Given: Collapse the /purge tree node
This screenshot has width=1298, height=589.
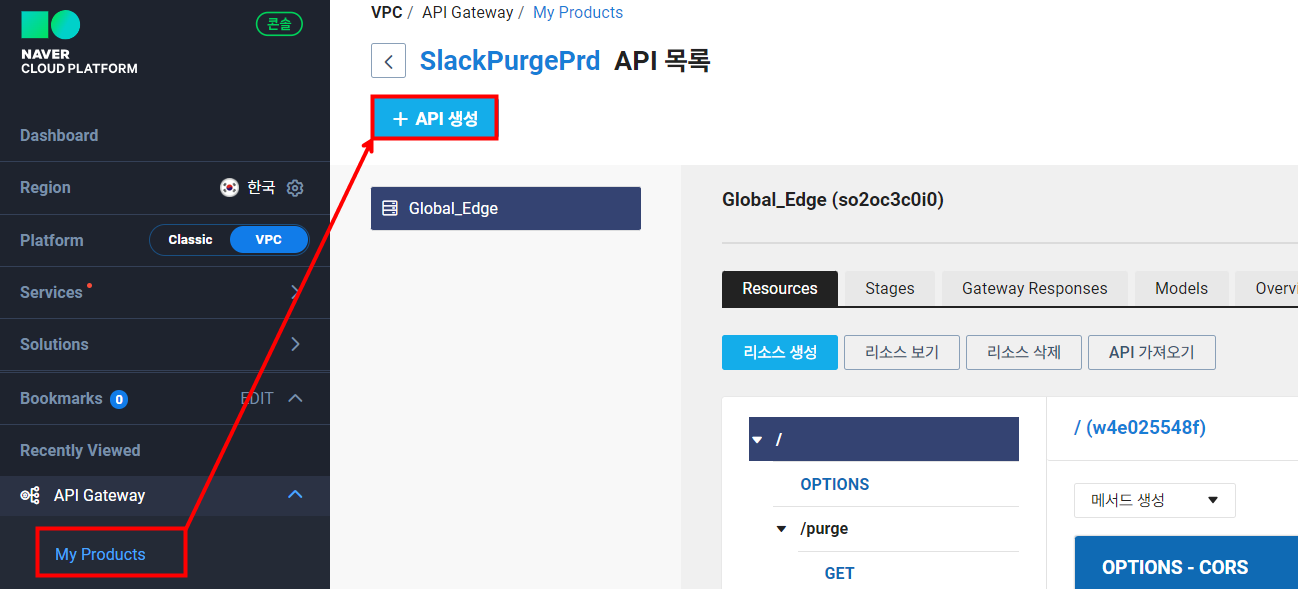Looking at the screenshot, I should click(x=782, y=529).
